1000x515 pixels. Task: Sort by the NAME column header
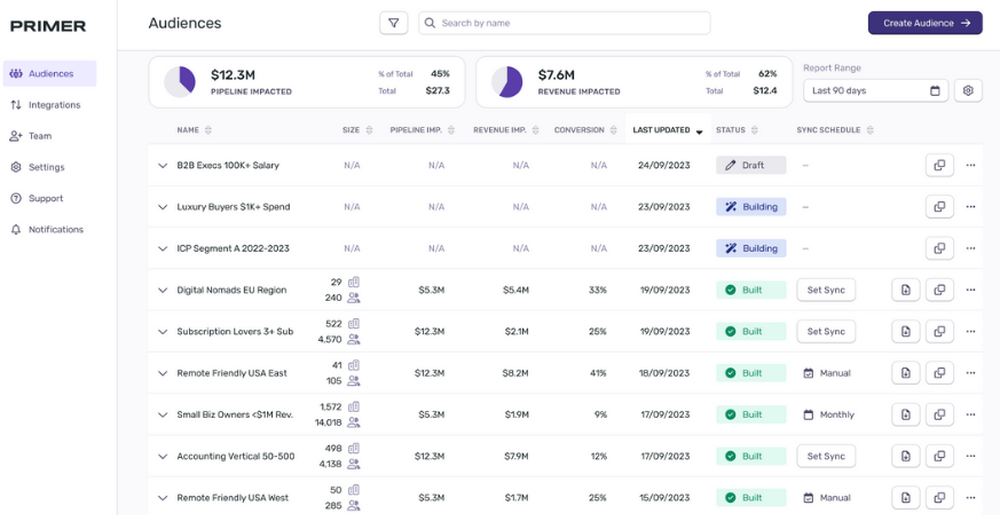click(194, 130)
